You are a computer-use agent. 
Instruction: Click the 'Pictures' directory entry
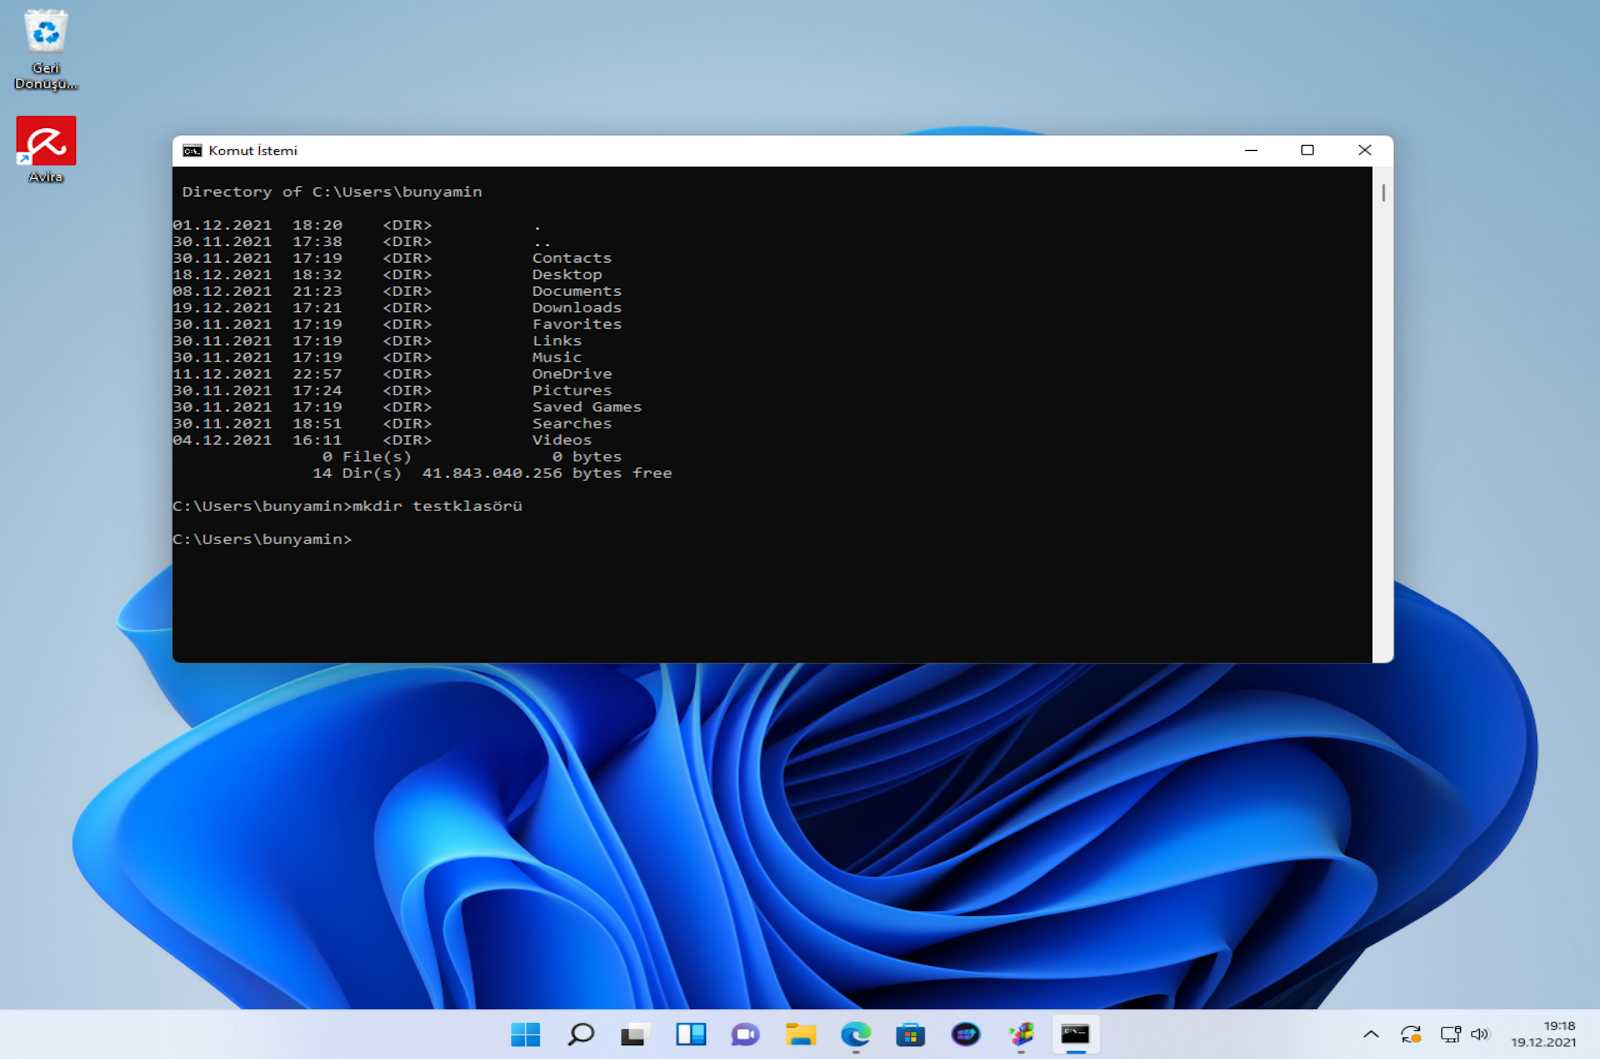pos(572,390)
